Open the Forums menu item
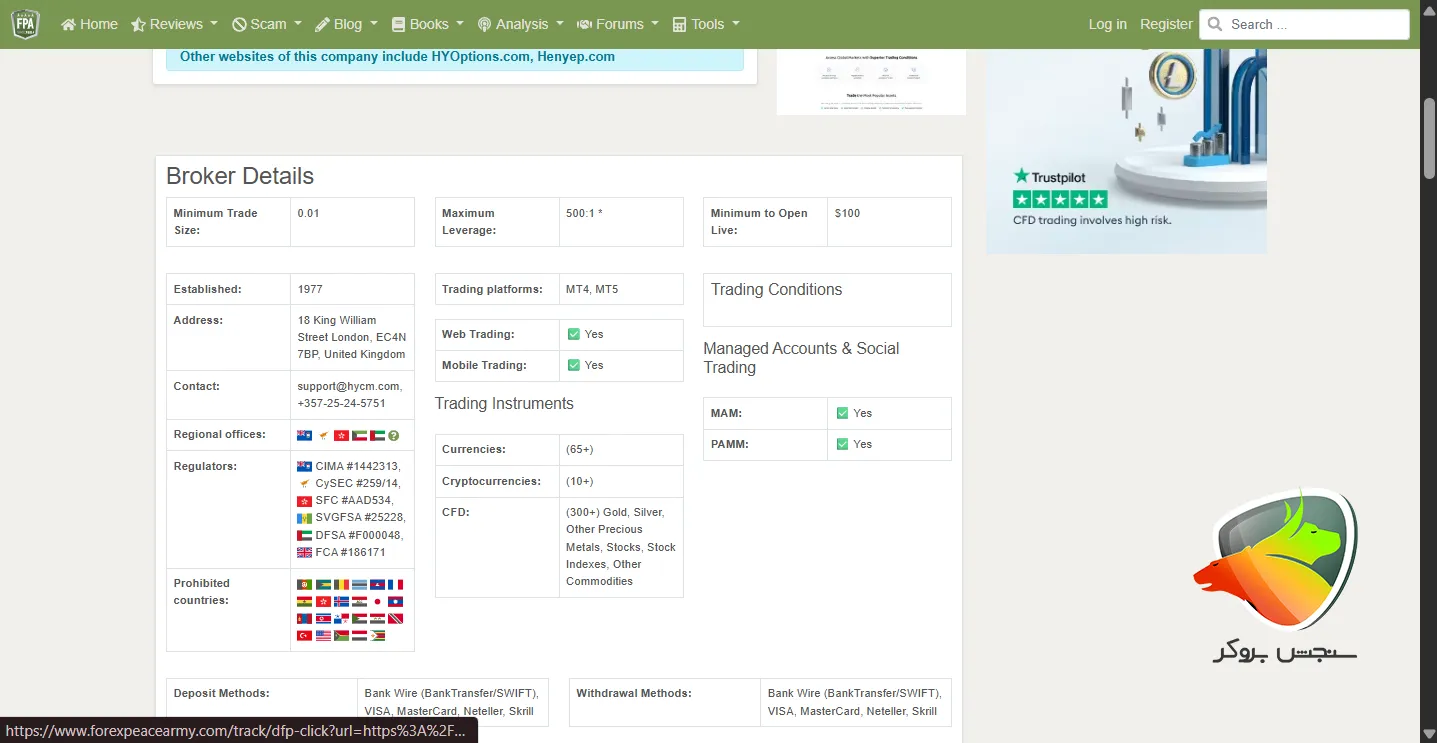Image resolution: width=1437 pixels, height=743 pixels. [x=618, y=24]
